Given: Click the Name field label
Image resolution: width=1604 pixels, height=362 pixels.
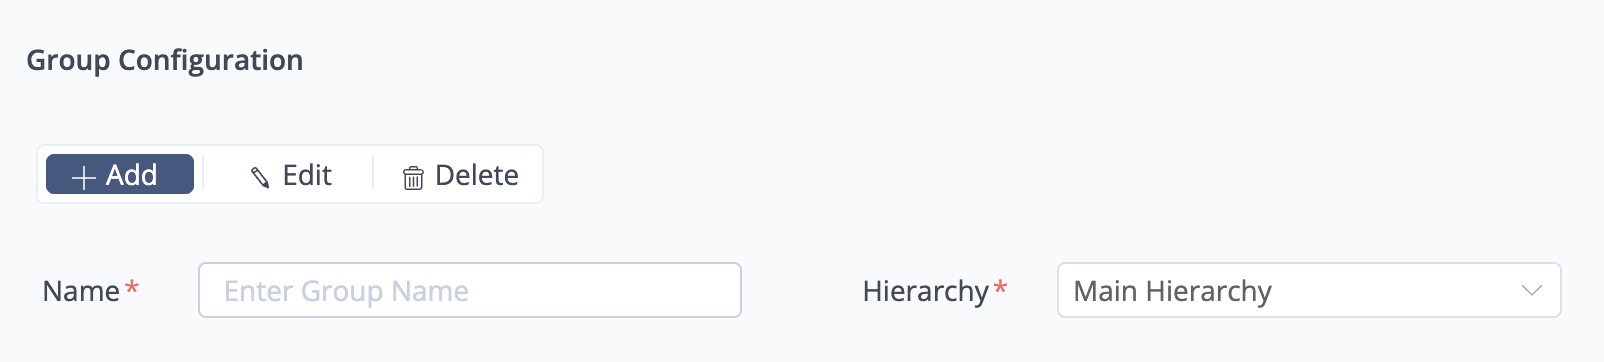Looking at the screenshot, I should (x=81, y=291).
